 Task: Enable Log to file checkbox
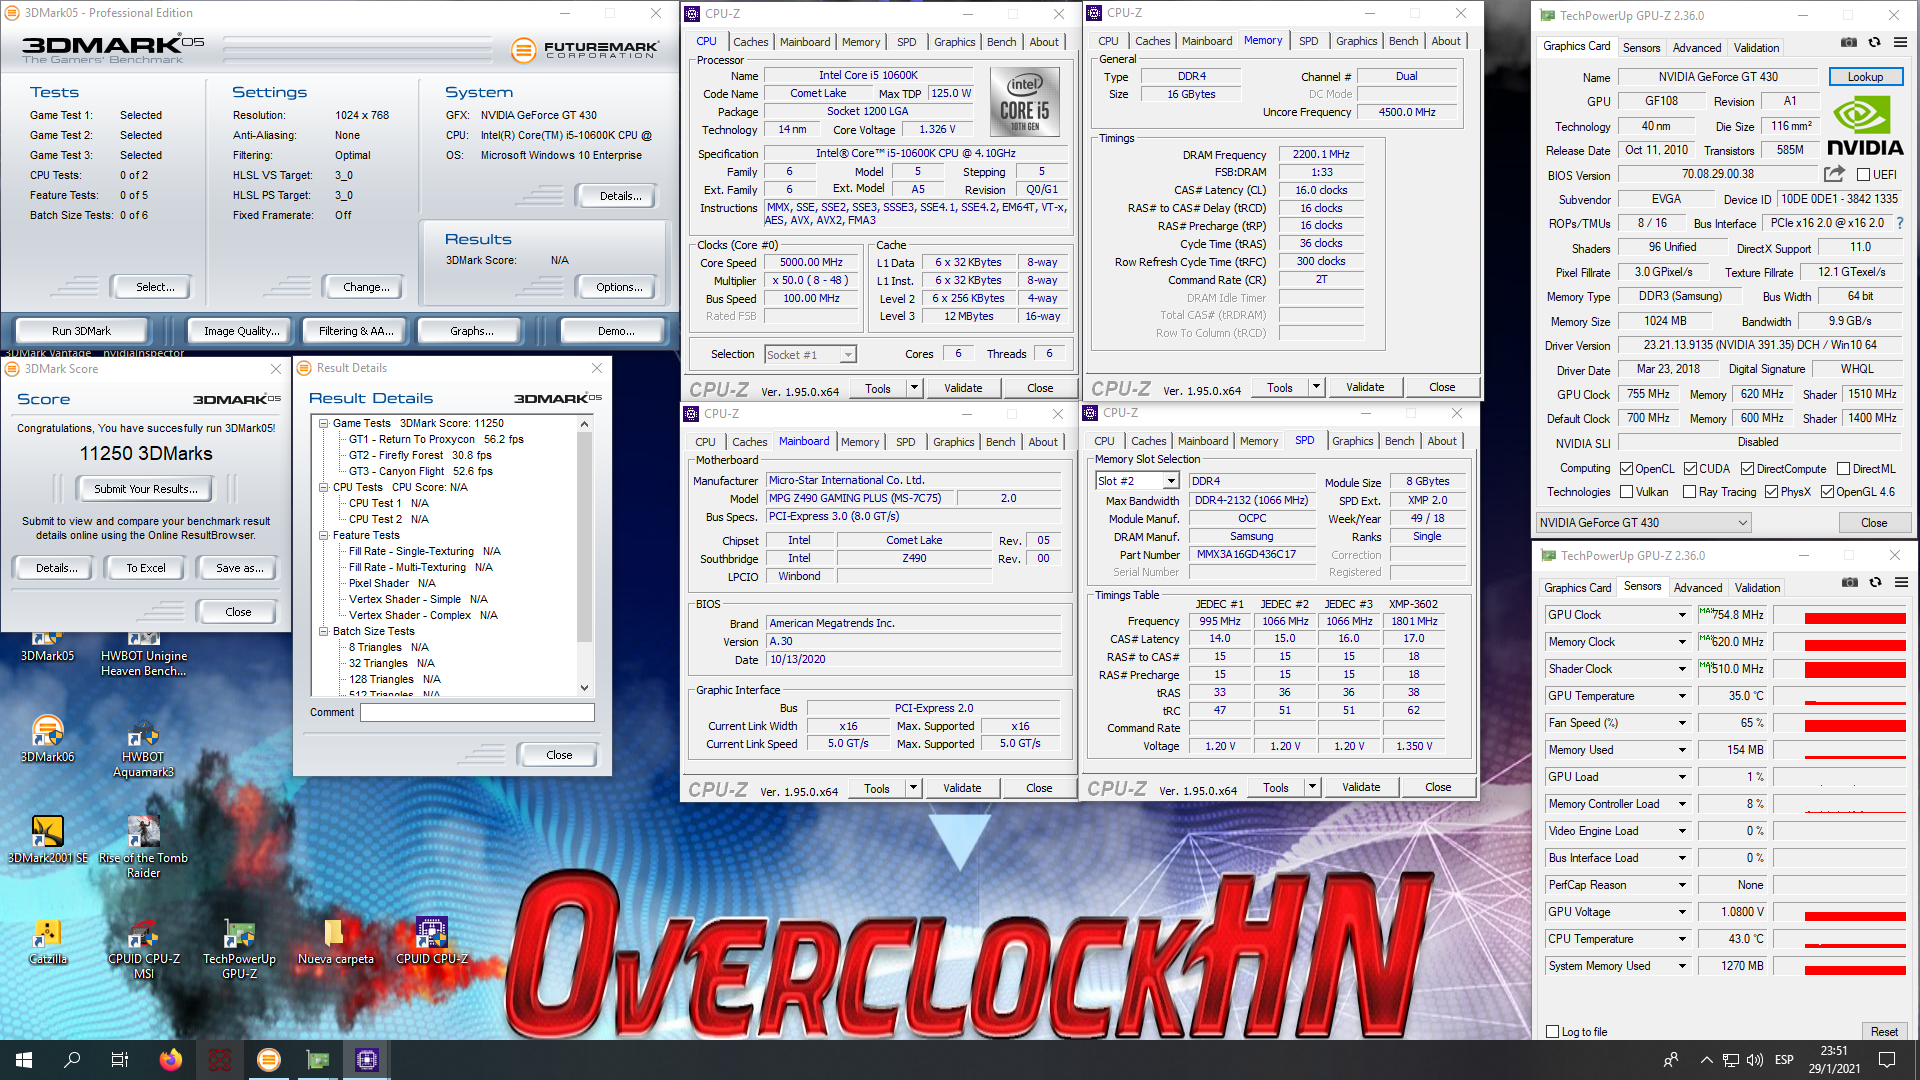(x=1553, y=1032)
